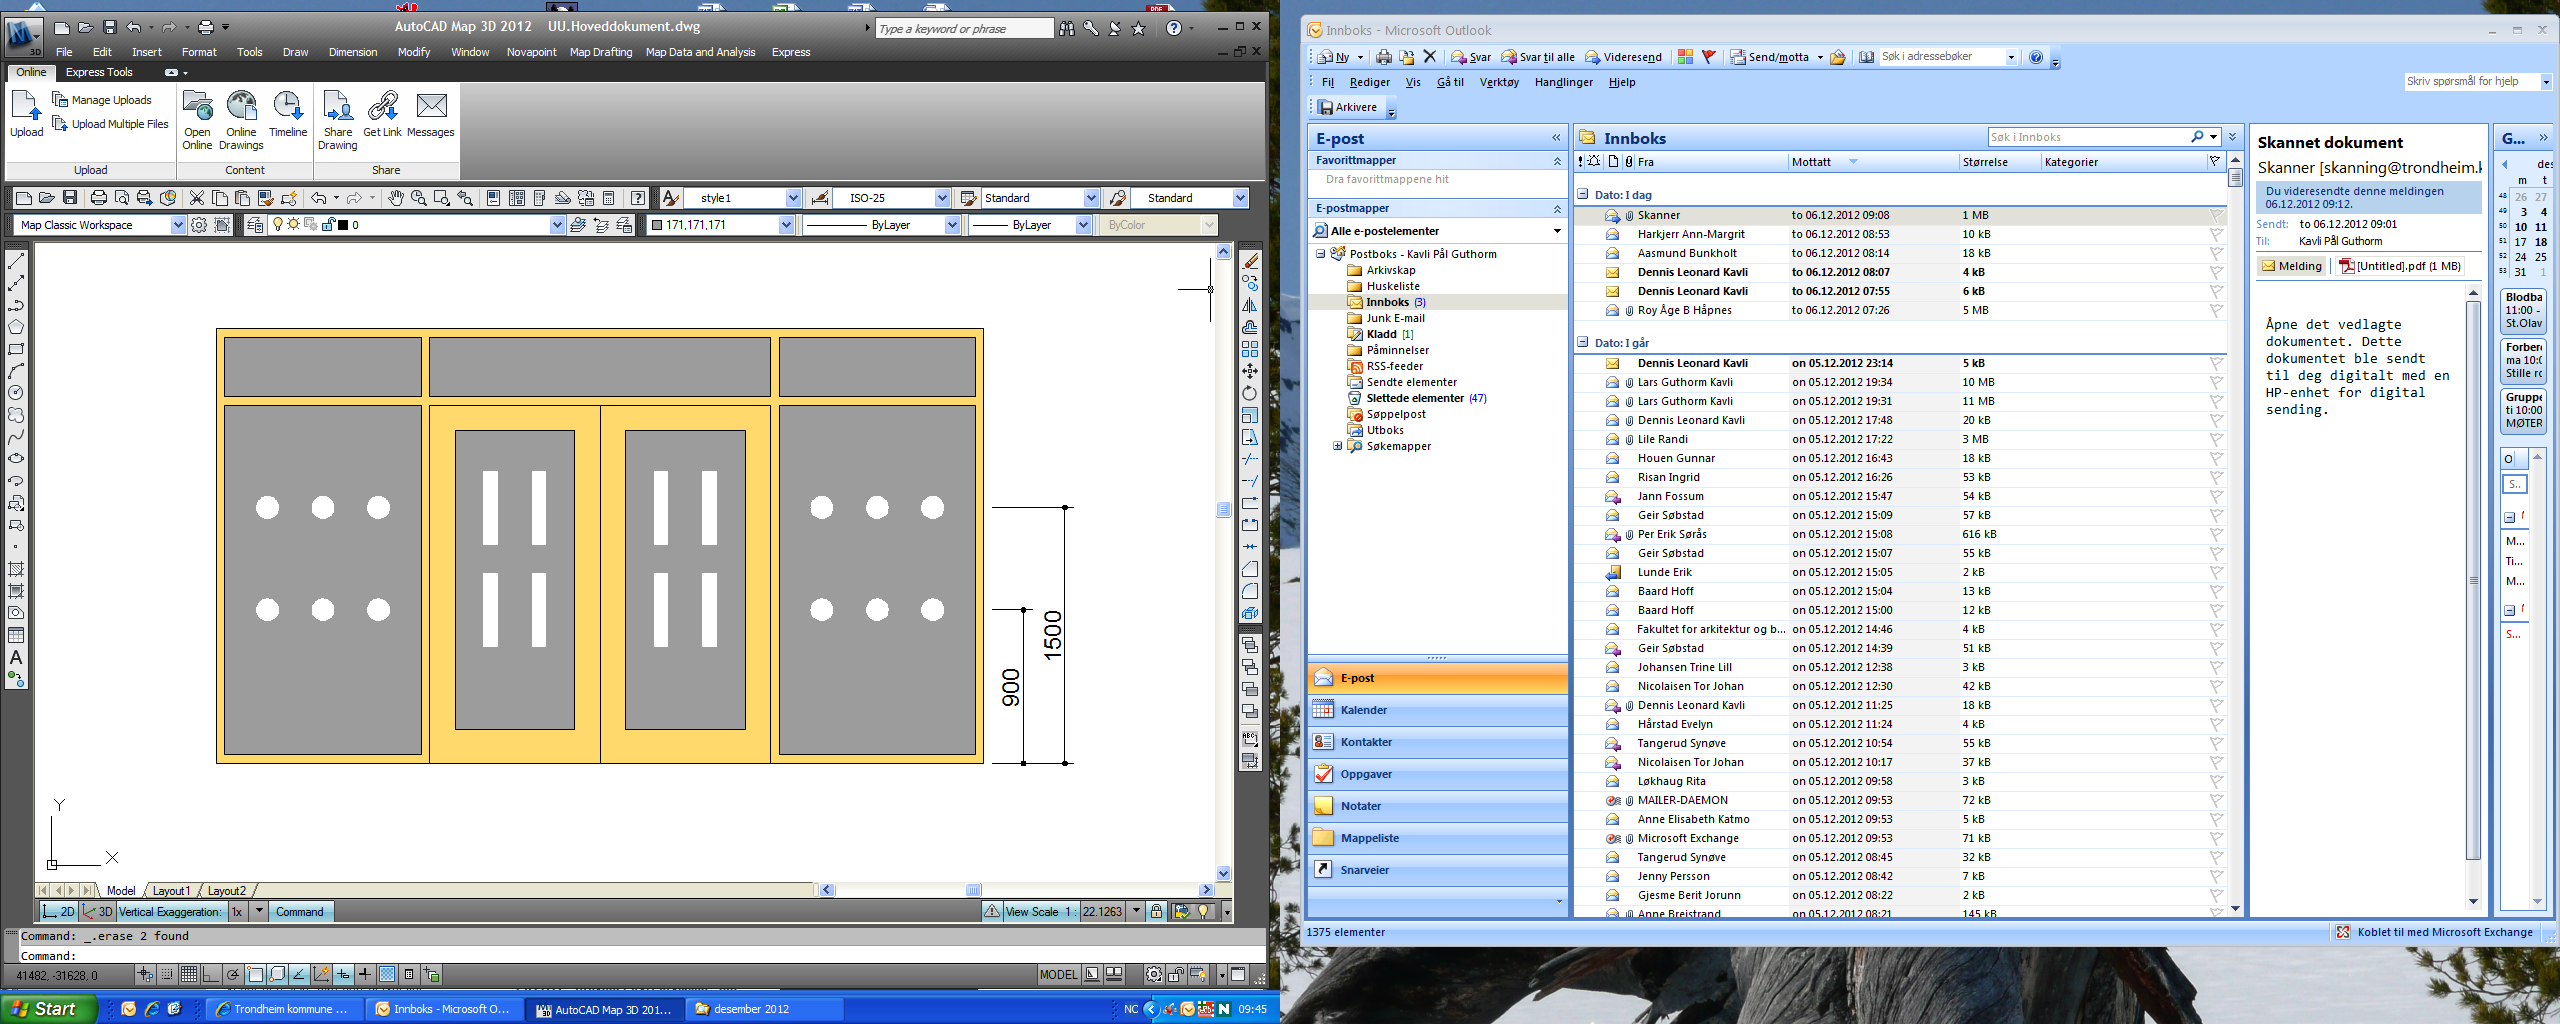Screen dimensions: 2560x1024
Task: Click the Plot printer icon in AutoCAD
Action: (98, 198)
